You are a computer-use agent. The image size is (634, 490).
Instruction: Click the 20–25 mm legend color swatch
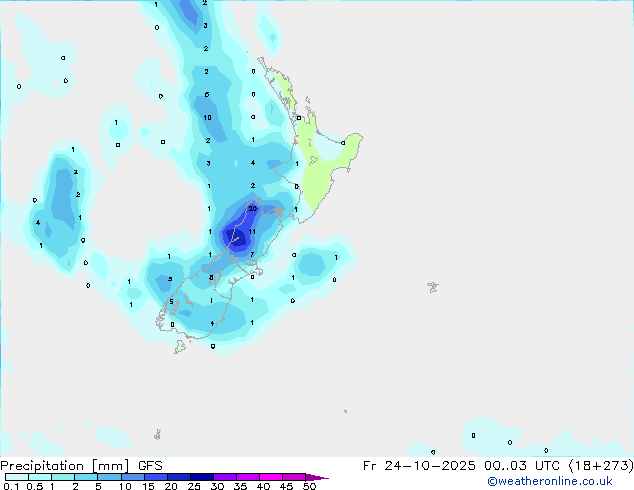pyautogui.click(x=179, y=477)
